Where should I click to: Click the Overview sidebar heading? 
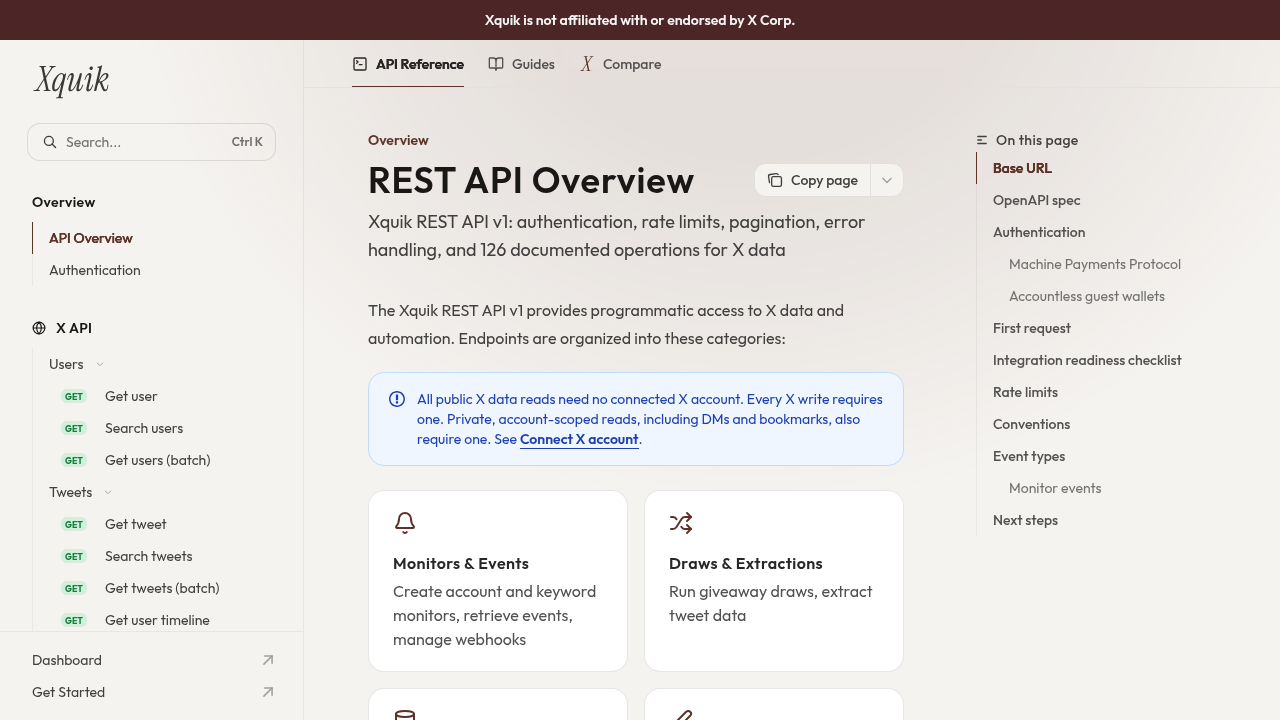click(x=63, y=202)
